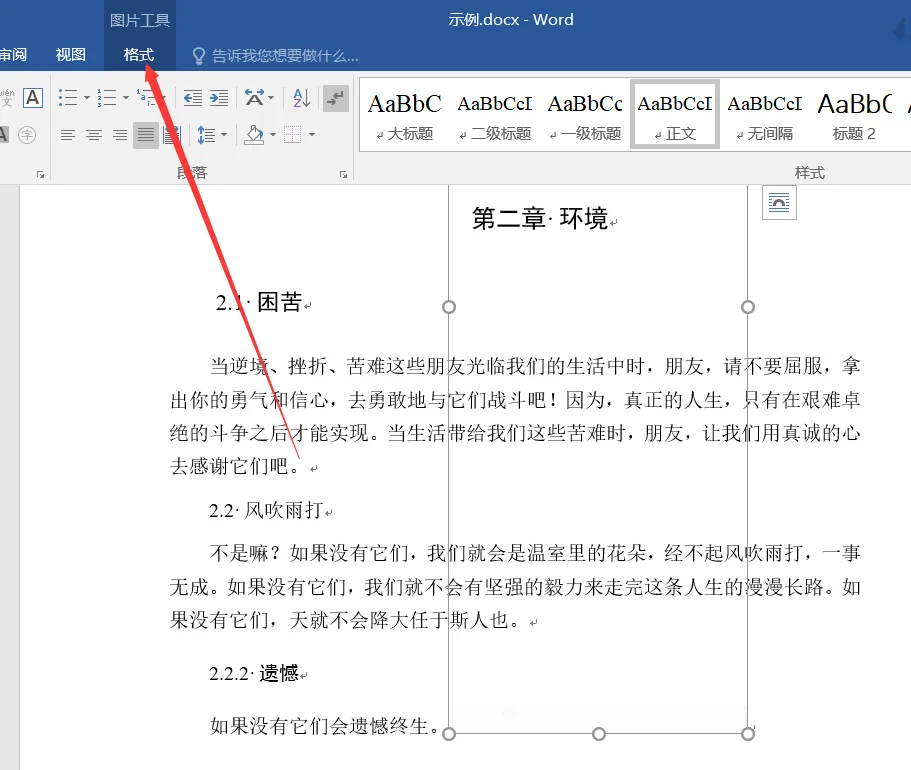Sort text with the A-Z icon
Image resolution: width=911 pixels, height=770 pixels.
(300, 97)
